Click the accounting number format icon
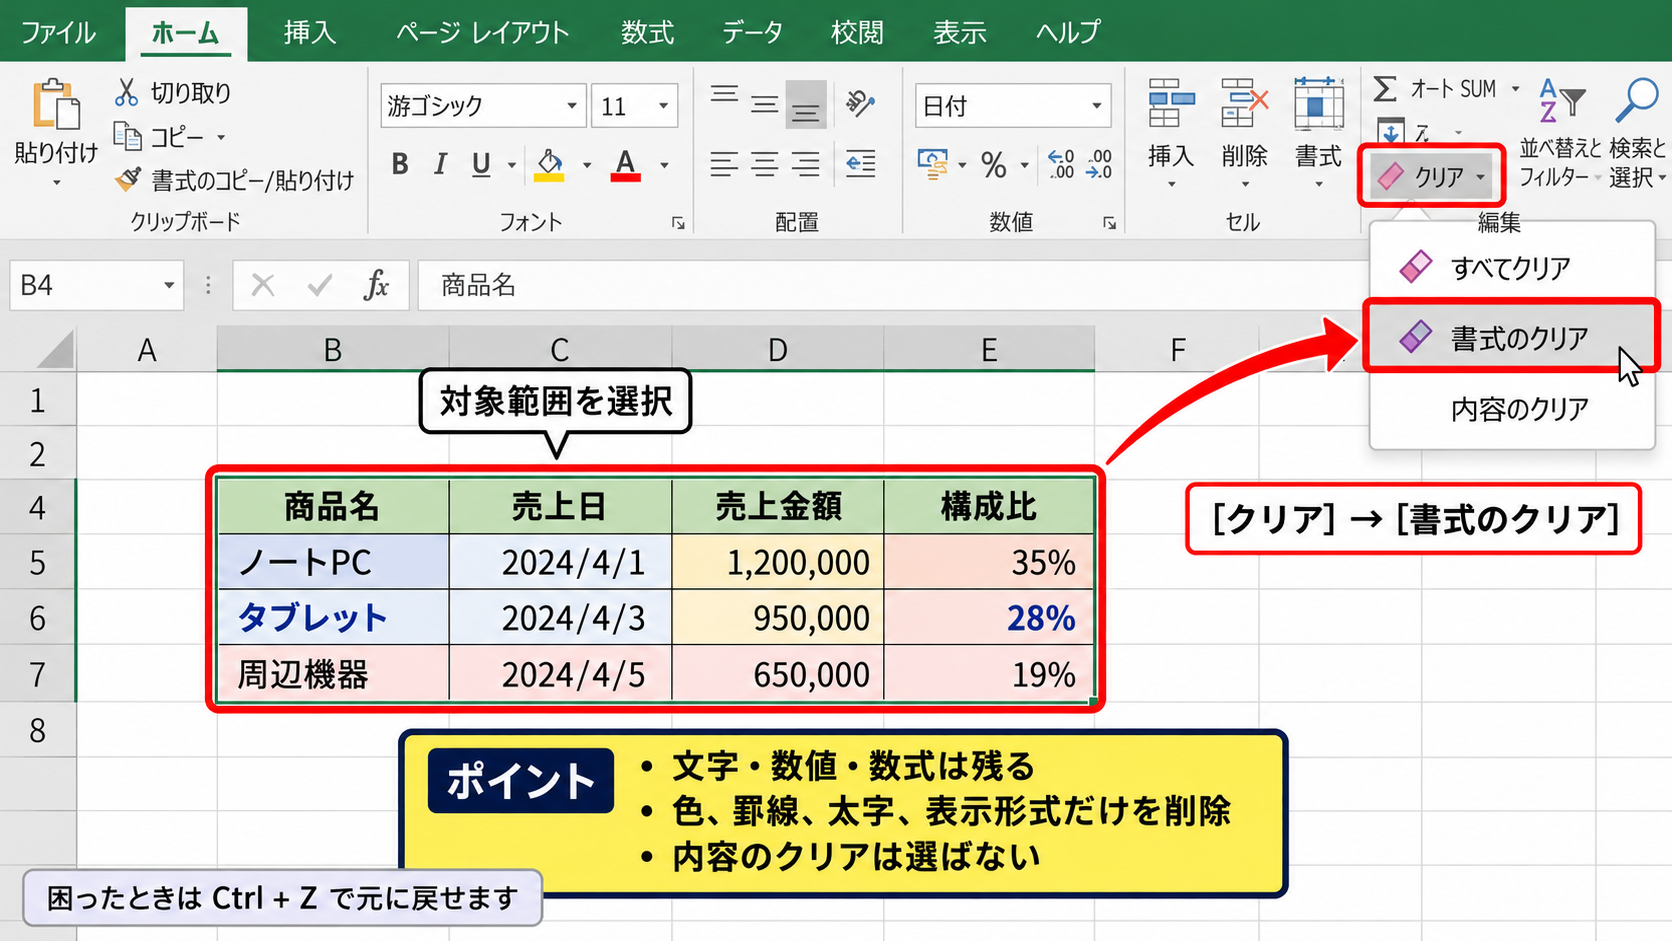 933,164
